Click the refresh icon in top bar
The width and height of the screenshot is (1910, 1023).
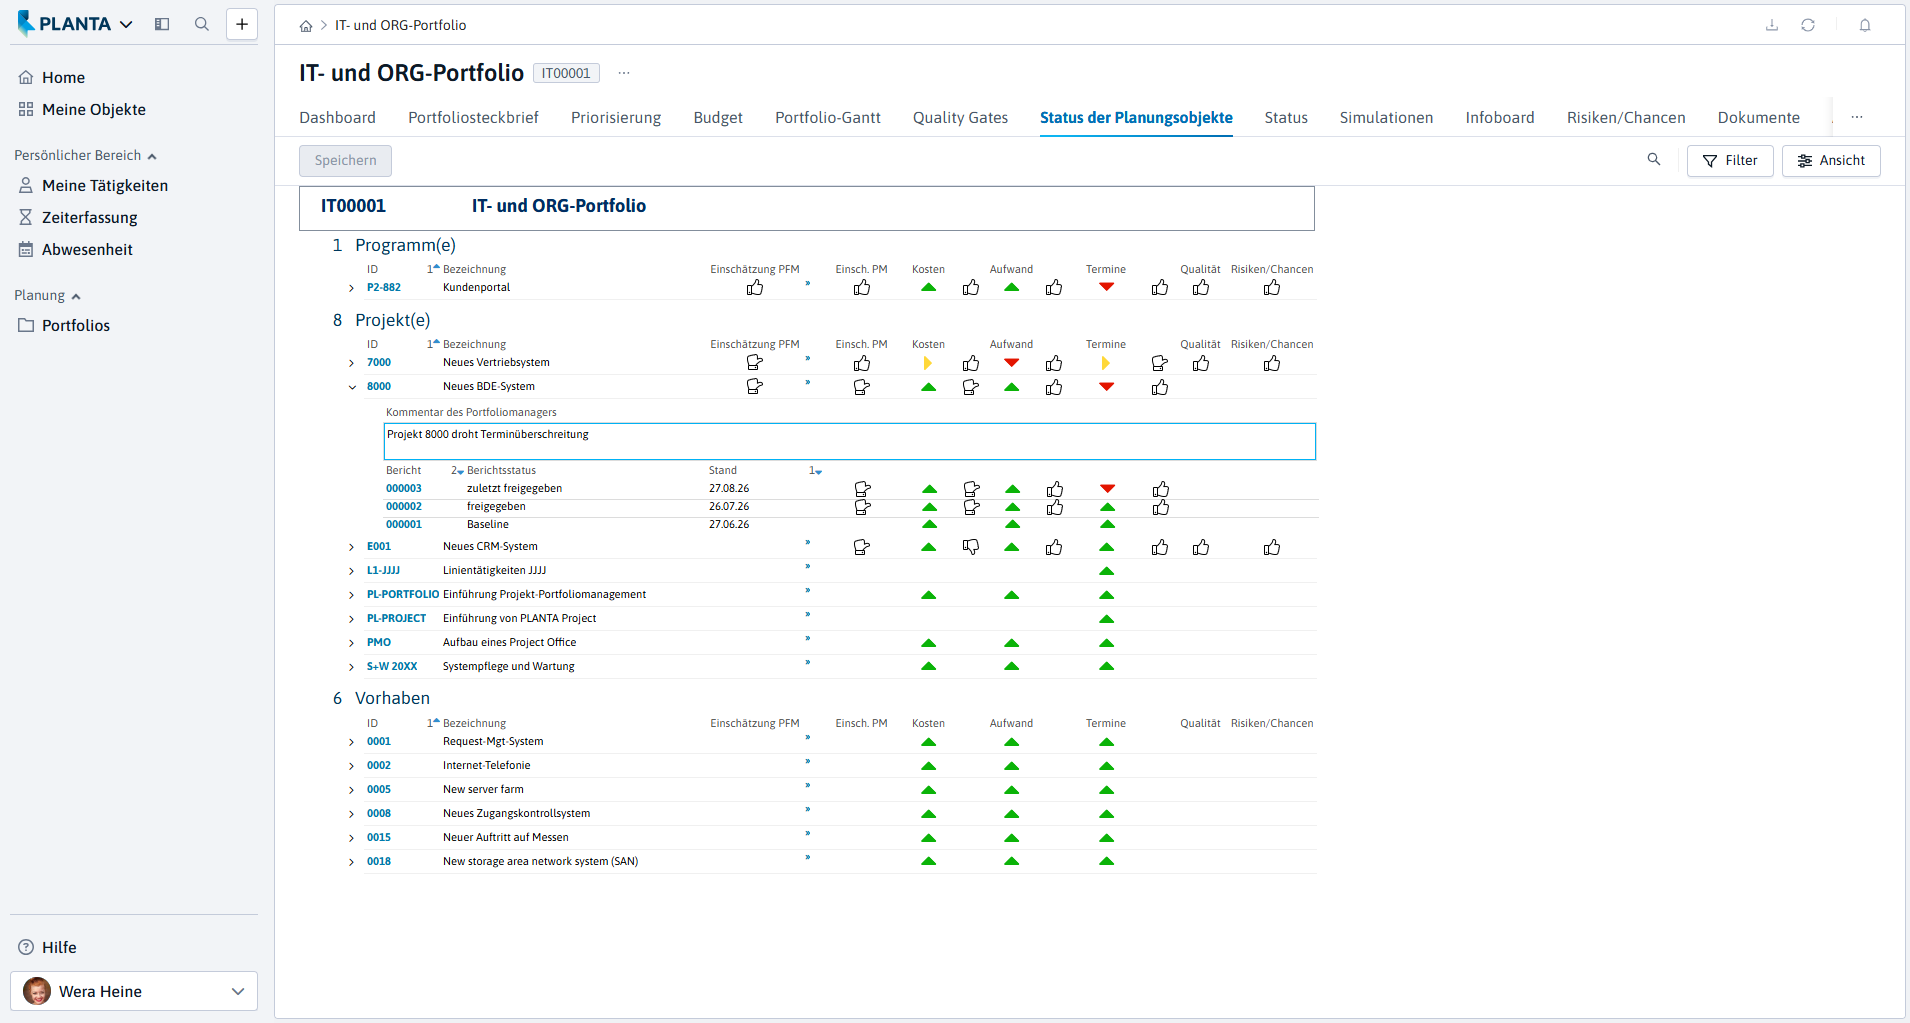(x=1808, y=25)
